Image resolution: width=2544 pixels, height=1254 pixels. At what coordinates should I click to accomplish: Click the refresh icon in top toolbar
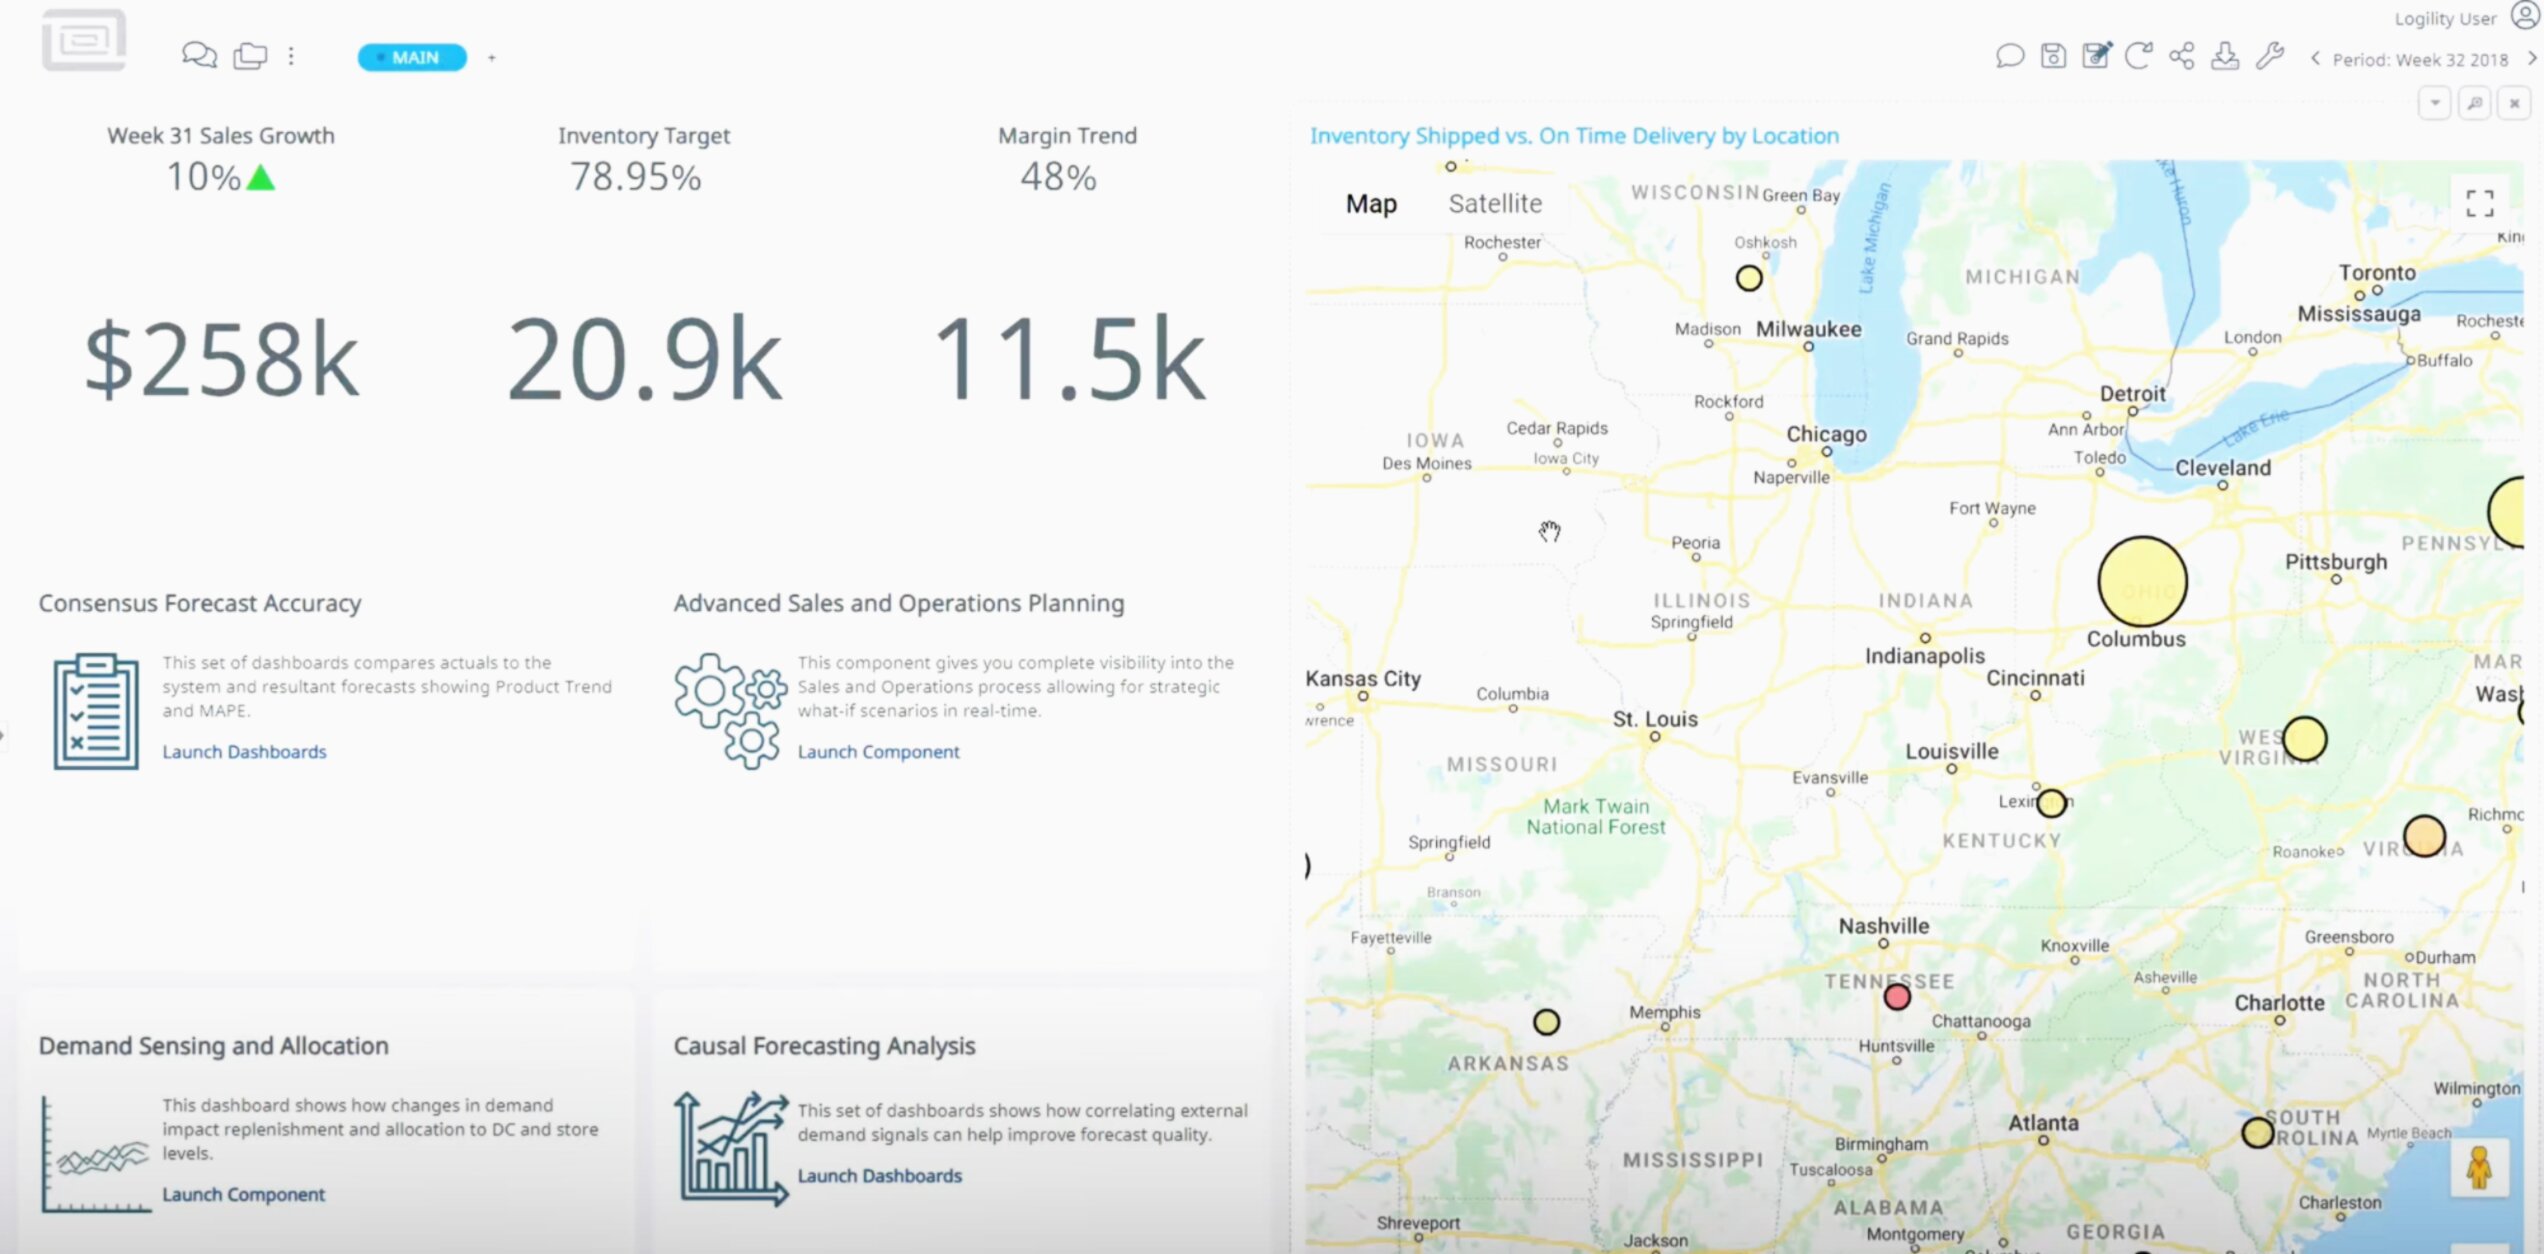[2138, 56]
